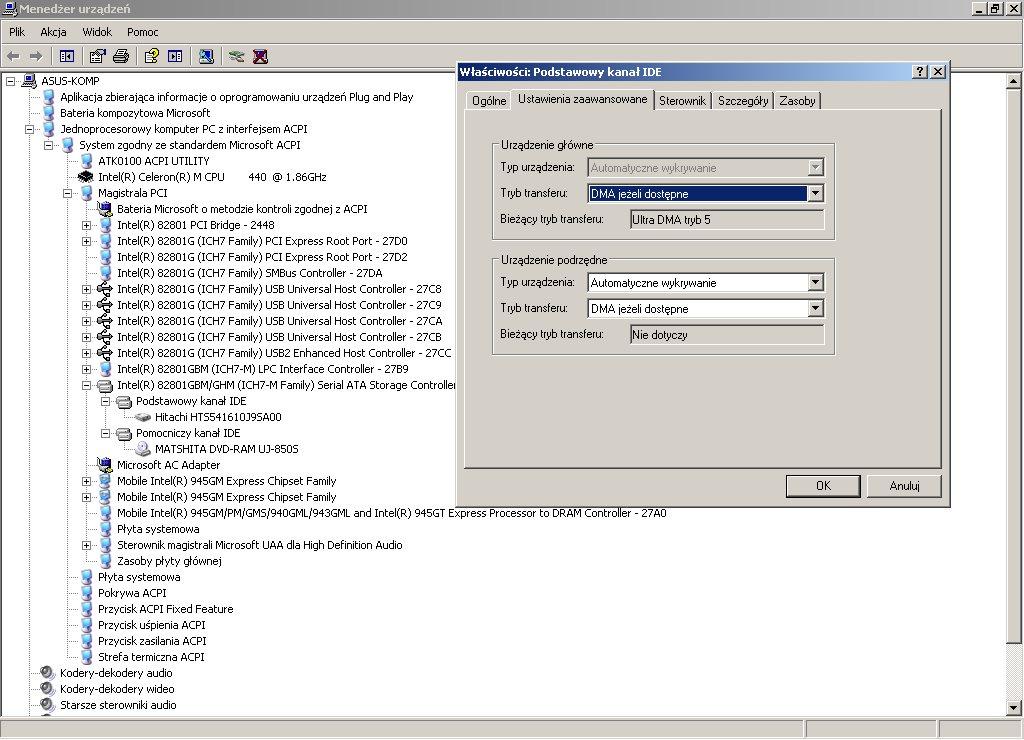The image size is (1024, 740).
Task: Toggle the console tree pane toolbar icon
Action: pos(67,57)
